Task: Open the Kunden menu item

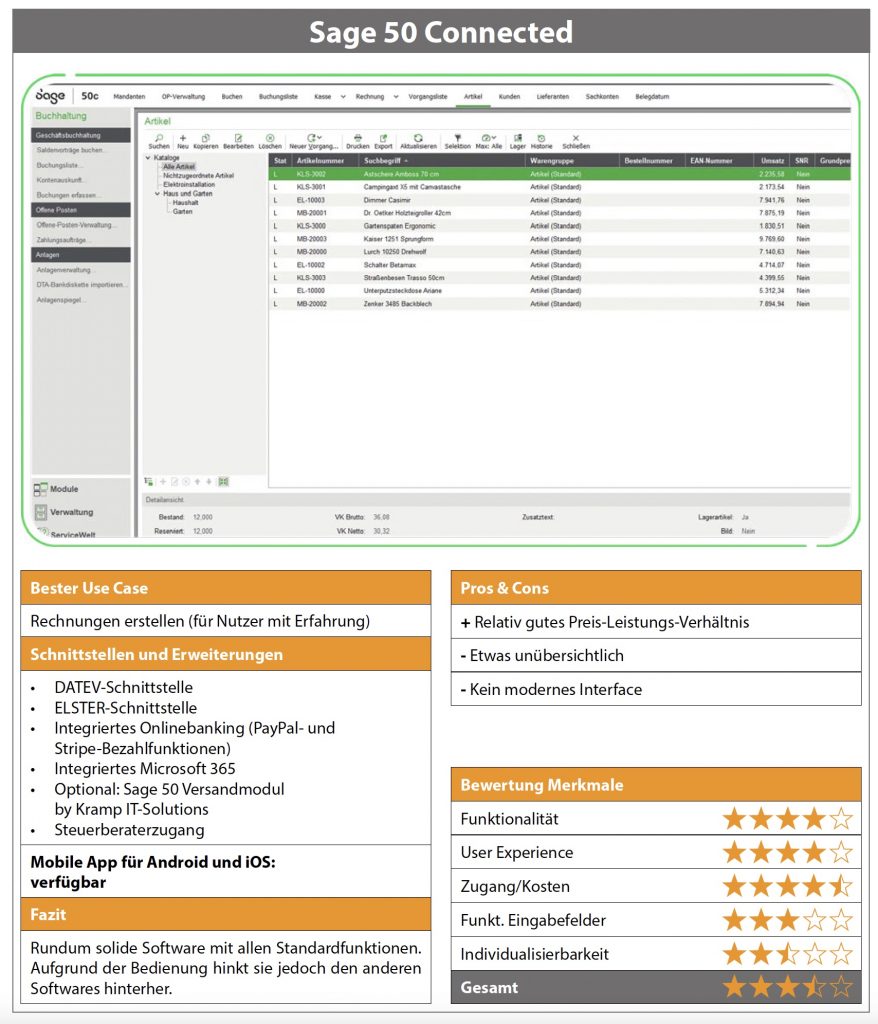Action: (510, 97)
